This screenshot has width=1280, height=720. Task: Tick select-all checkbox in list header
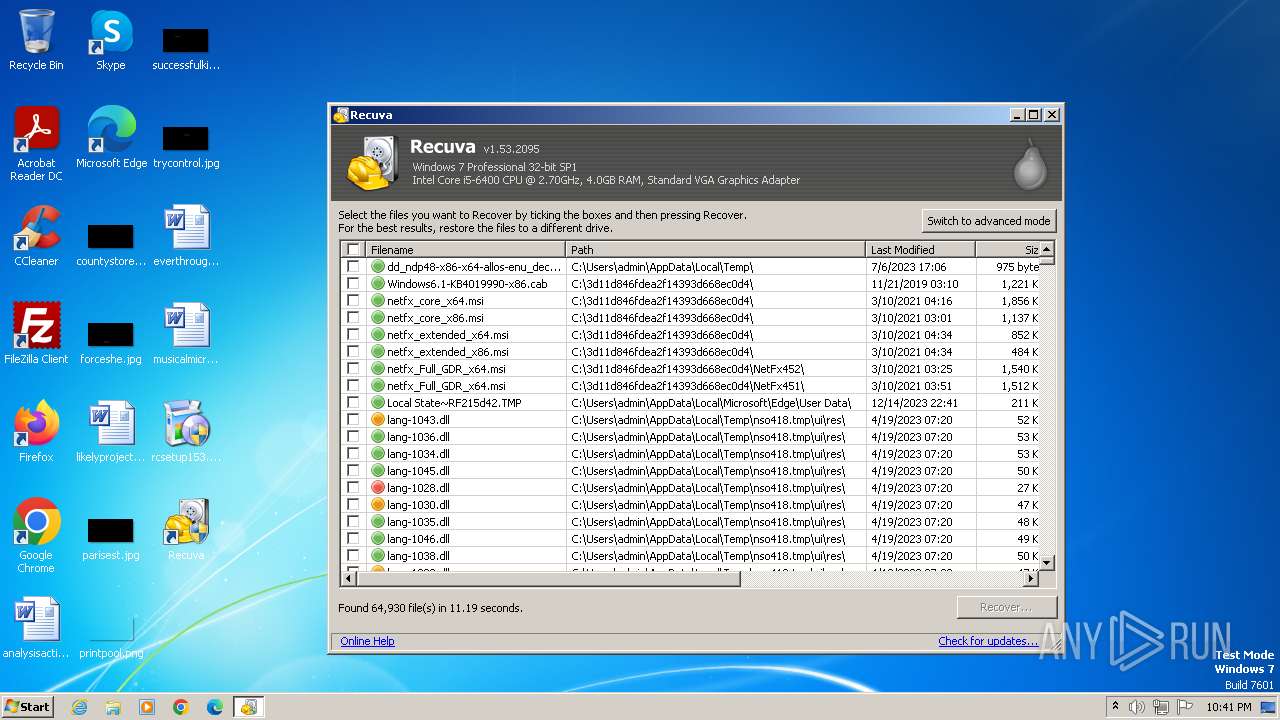pyautogui.click(x=352, y=250)
